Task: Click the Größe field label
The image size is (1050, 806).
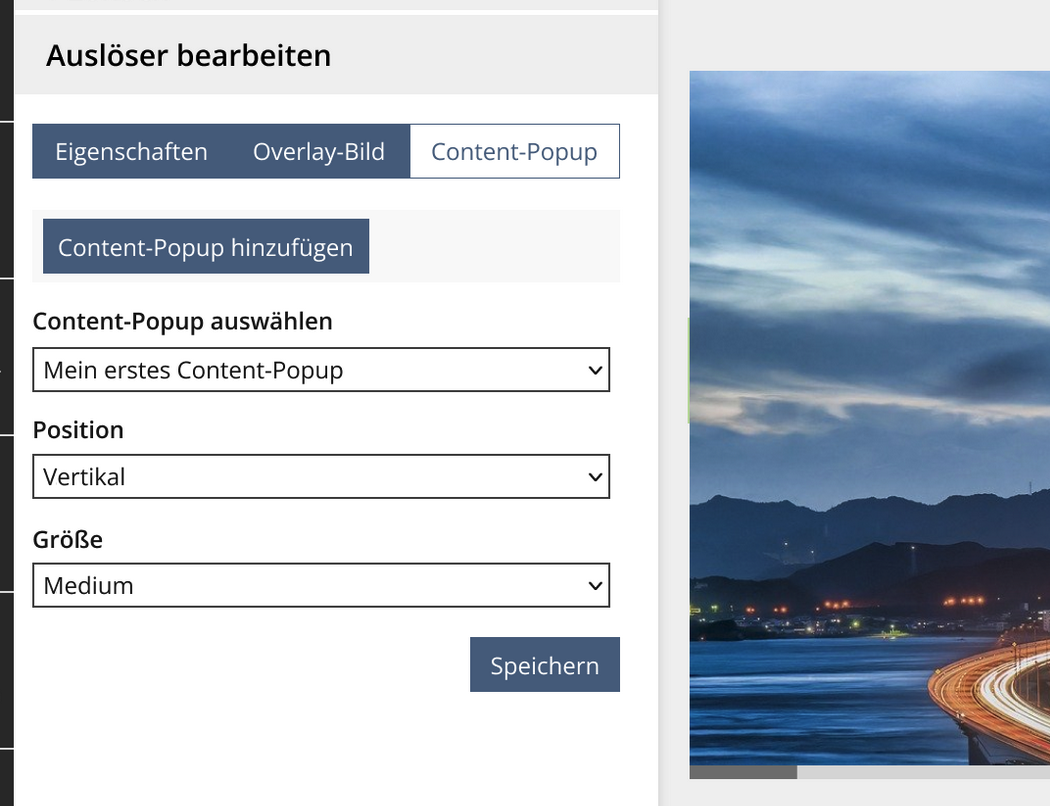Action: [x=68, y=540]
